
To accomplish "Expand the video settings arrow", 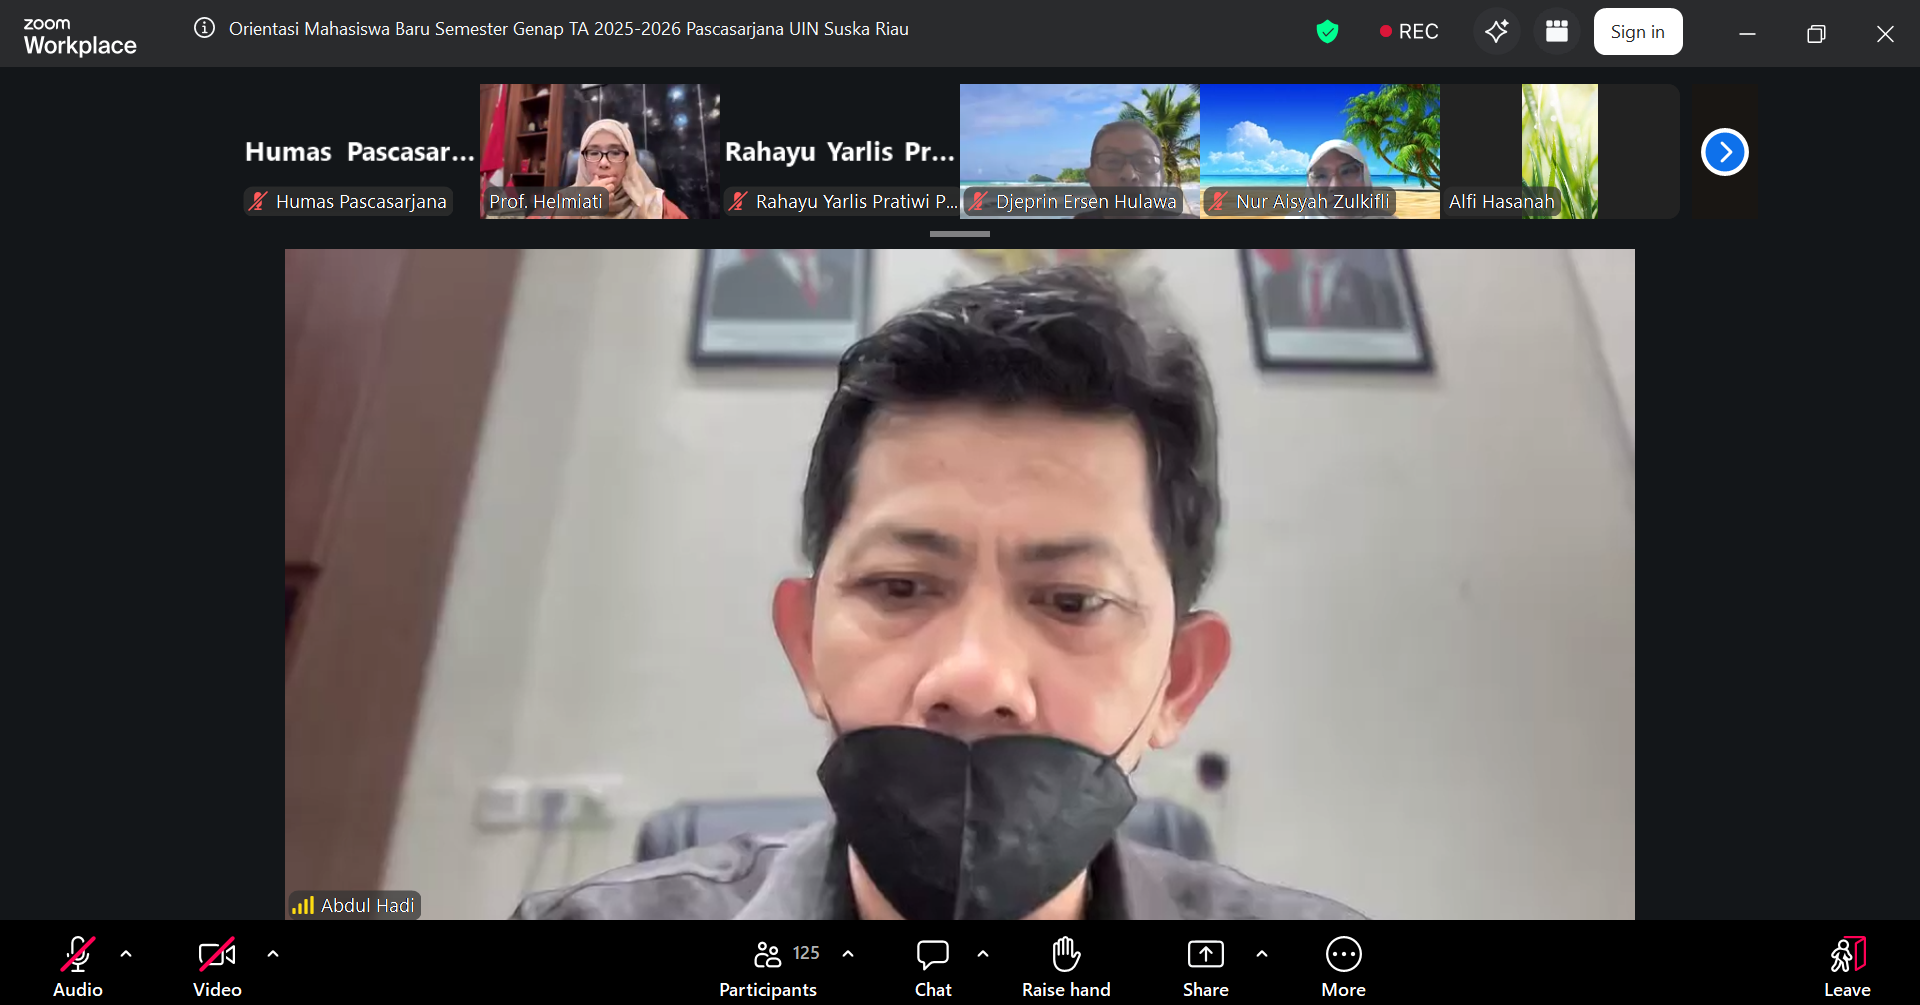I will (x=273, y=954).
